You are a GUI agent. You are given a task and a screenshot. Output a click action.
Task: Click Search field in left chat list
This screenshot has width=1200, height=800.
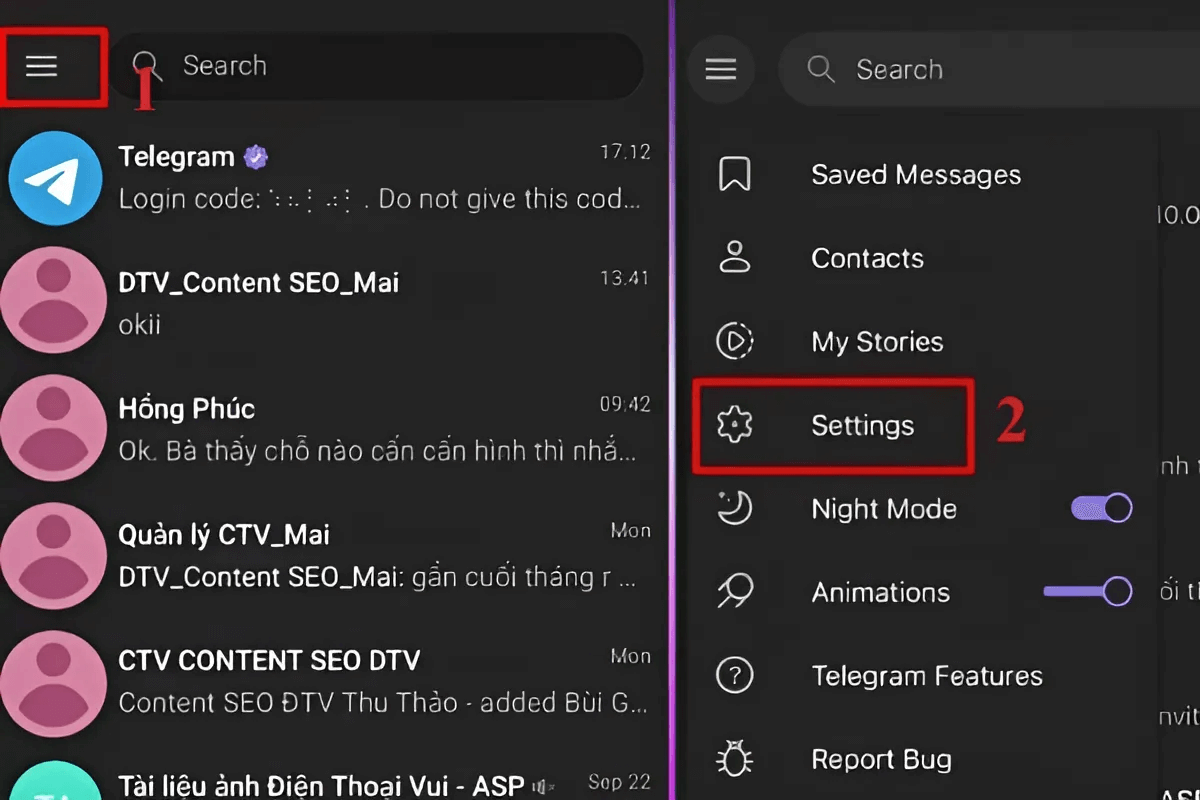(x=375, y=66)
